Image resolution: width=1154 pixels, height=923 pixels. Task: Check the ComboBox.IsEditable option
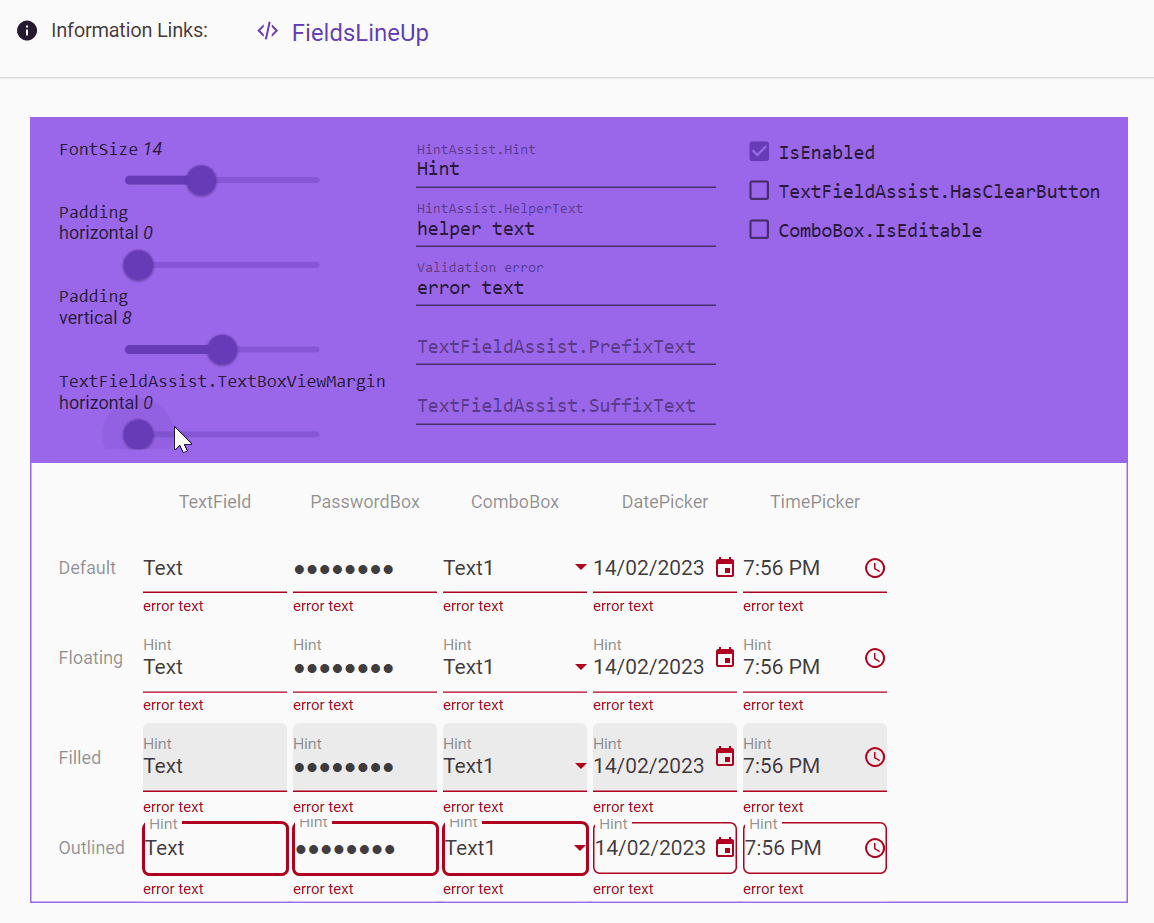[759, 230]
